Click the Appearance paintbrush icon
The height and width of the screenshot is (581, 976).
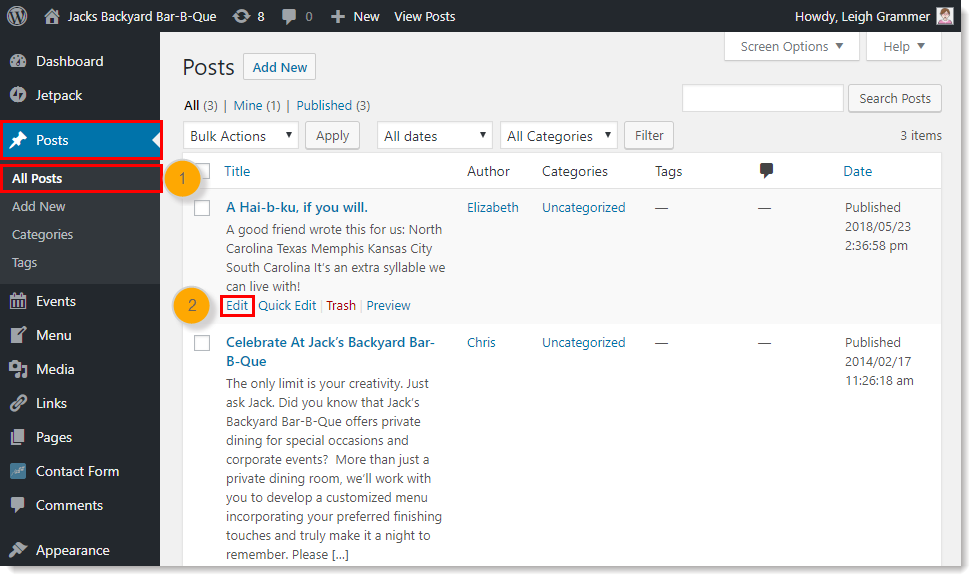(x=18, y=550)
